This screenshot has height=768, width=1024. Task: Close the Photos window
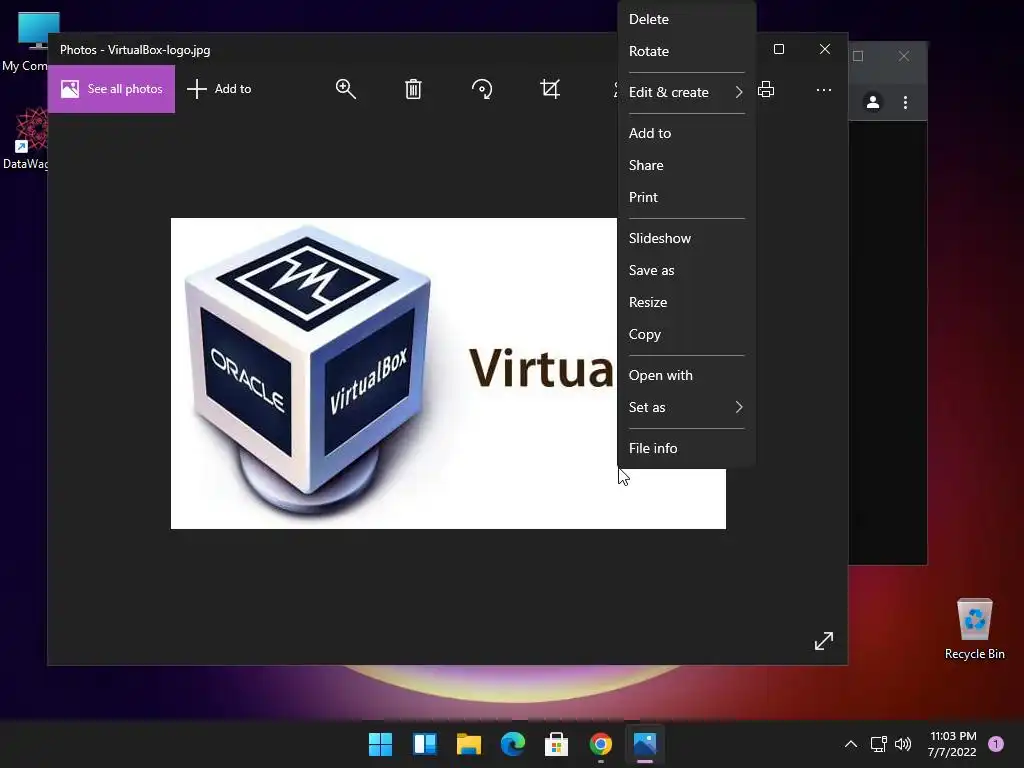pyautogui.click(x=825, y=50)
